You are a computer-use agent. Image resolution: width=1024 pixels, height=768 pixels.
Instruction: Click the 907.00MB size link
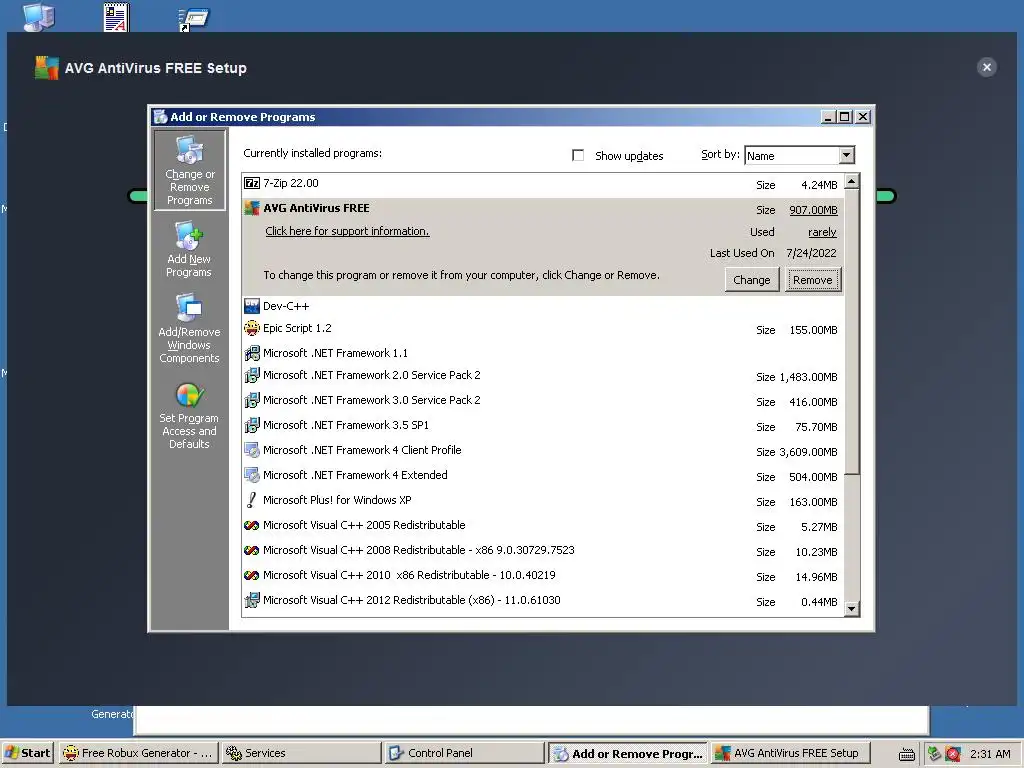pyautogui.click(x=813, y=210)
